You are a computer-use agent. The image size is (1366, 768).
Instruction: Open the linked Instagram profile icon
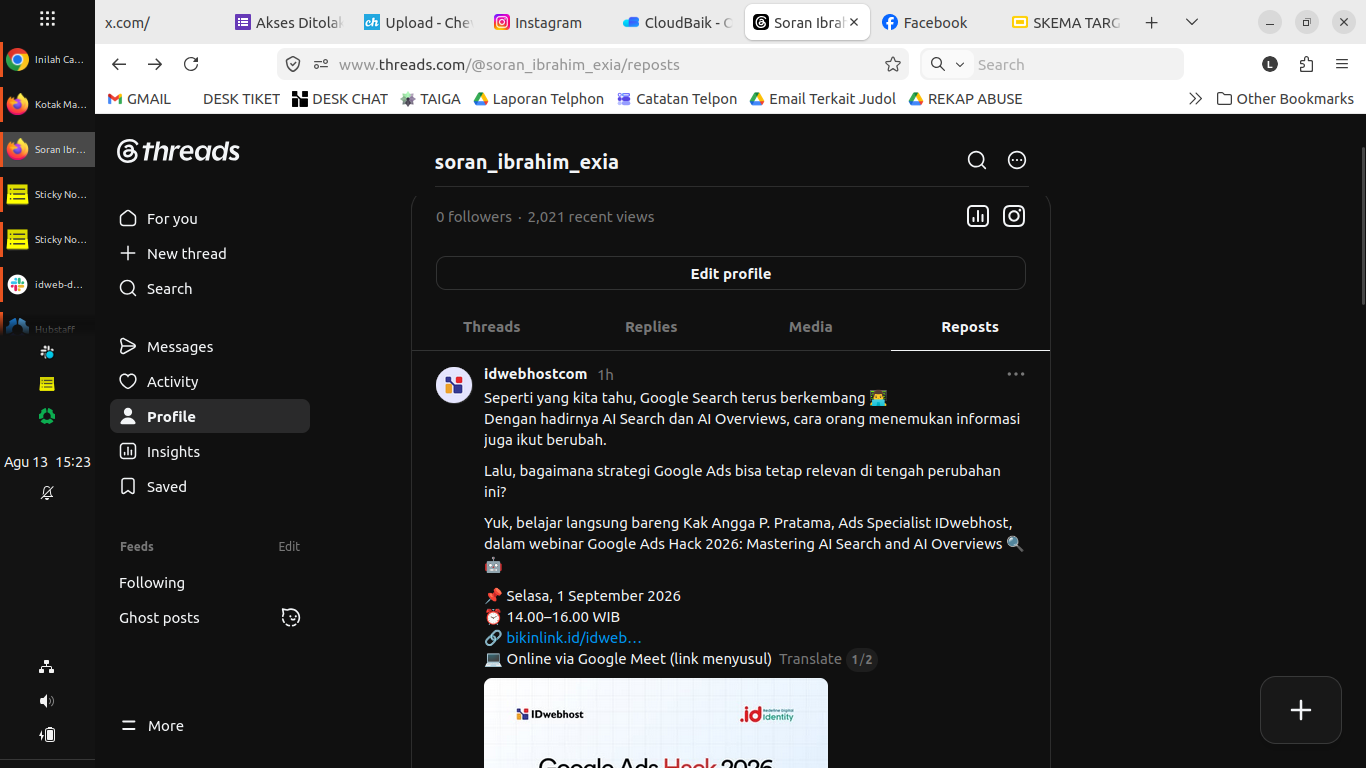pos(1014,216)
